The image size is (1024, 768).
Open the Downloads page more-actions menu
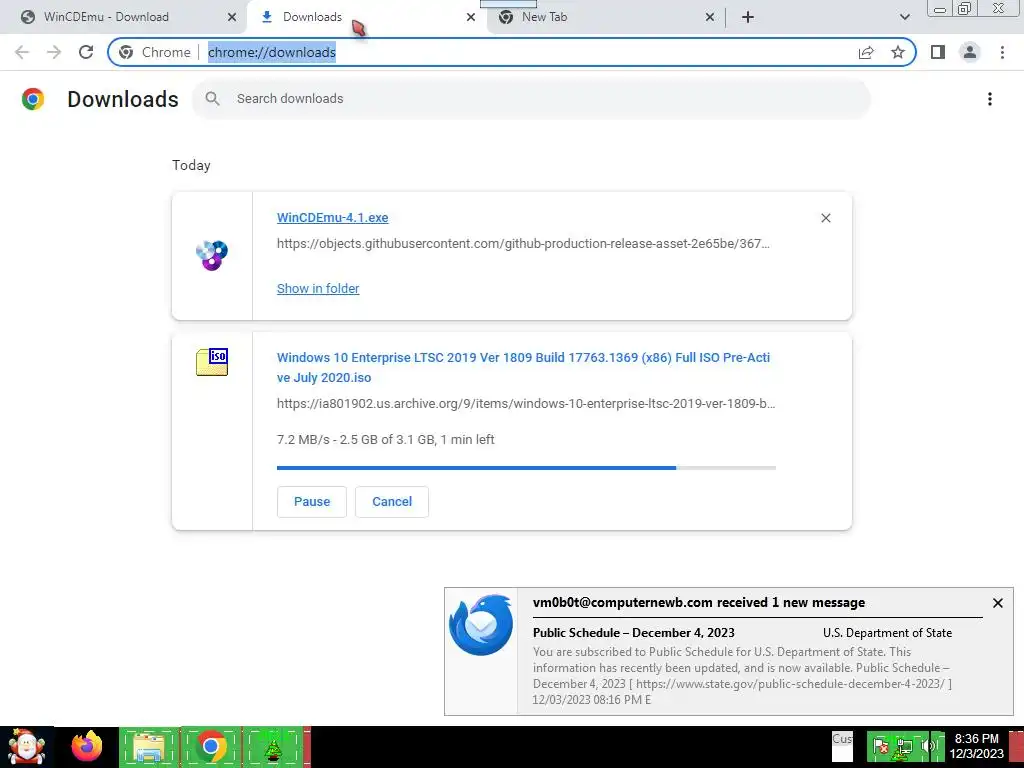tap(990, 99)
